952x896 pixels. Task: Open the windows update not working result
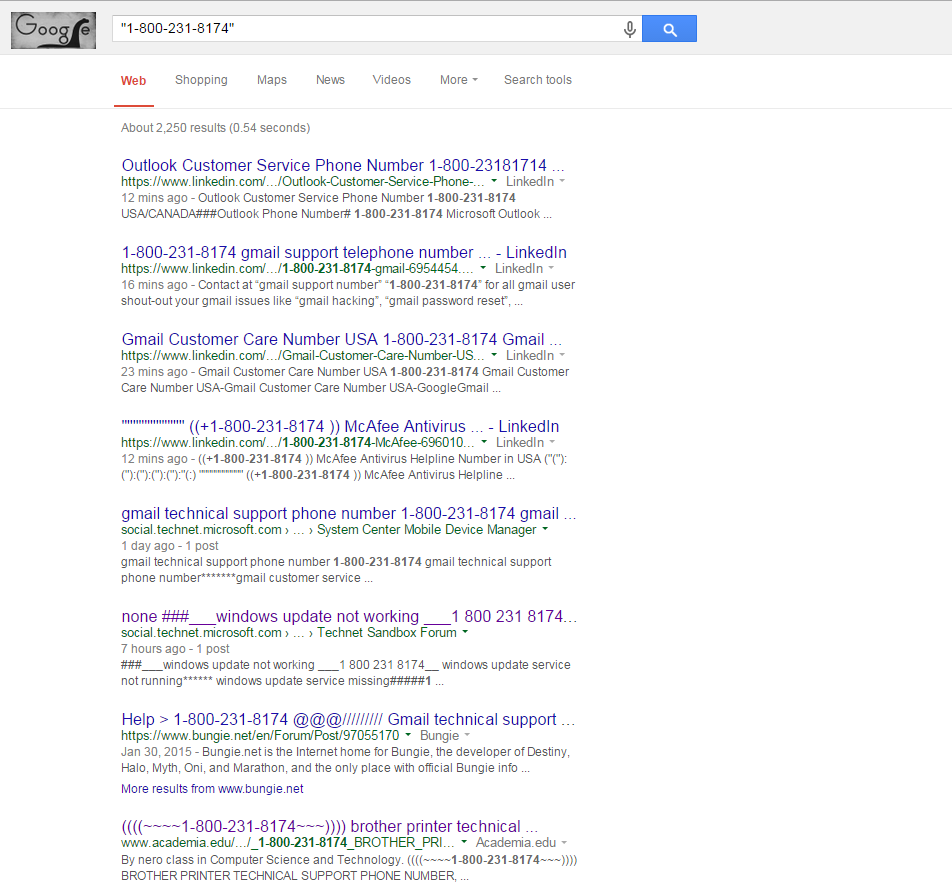point(349,616)
